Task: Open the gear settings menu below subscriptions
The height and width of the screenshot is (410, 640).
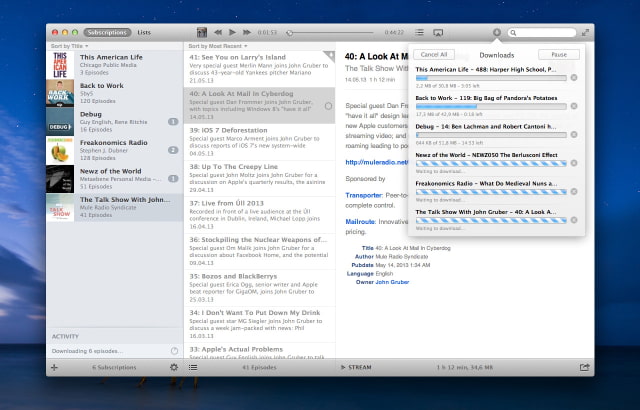Action: [174, 368]
